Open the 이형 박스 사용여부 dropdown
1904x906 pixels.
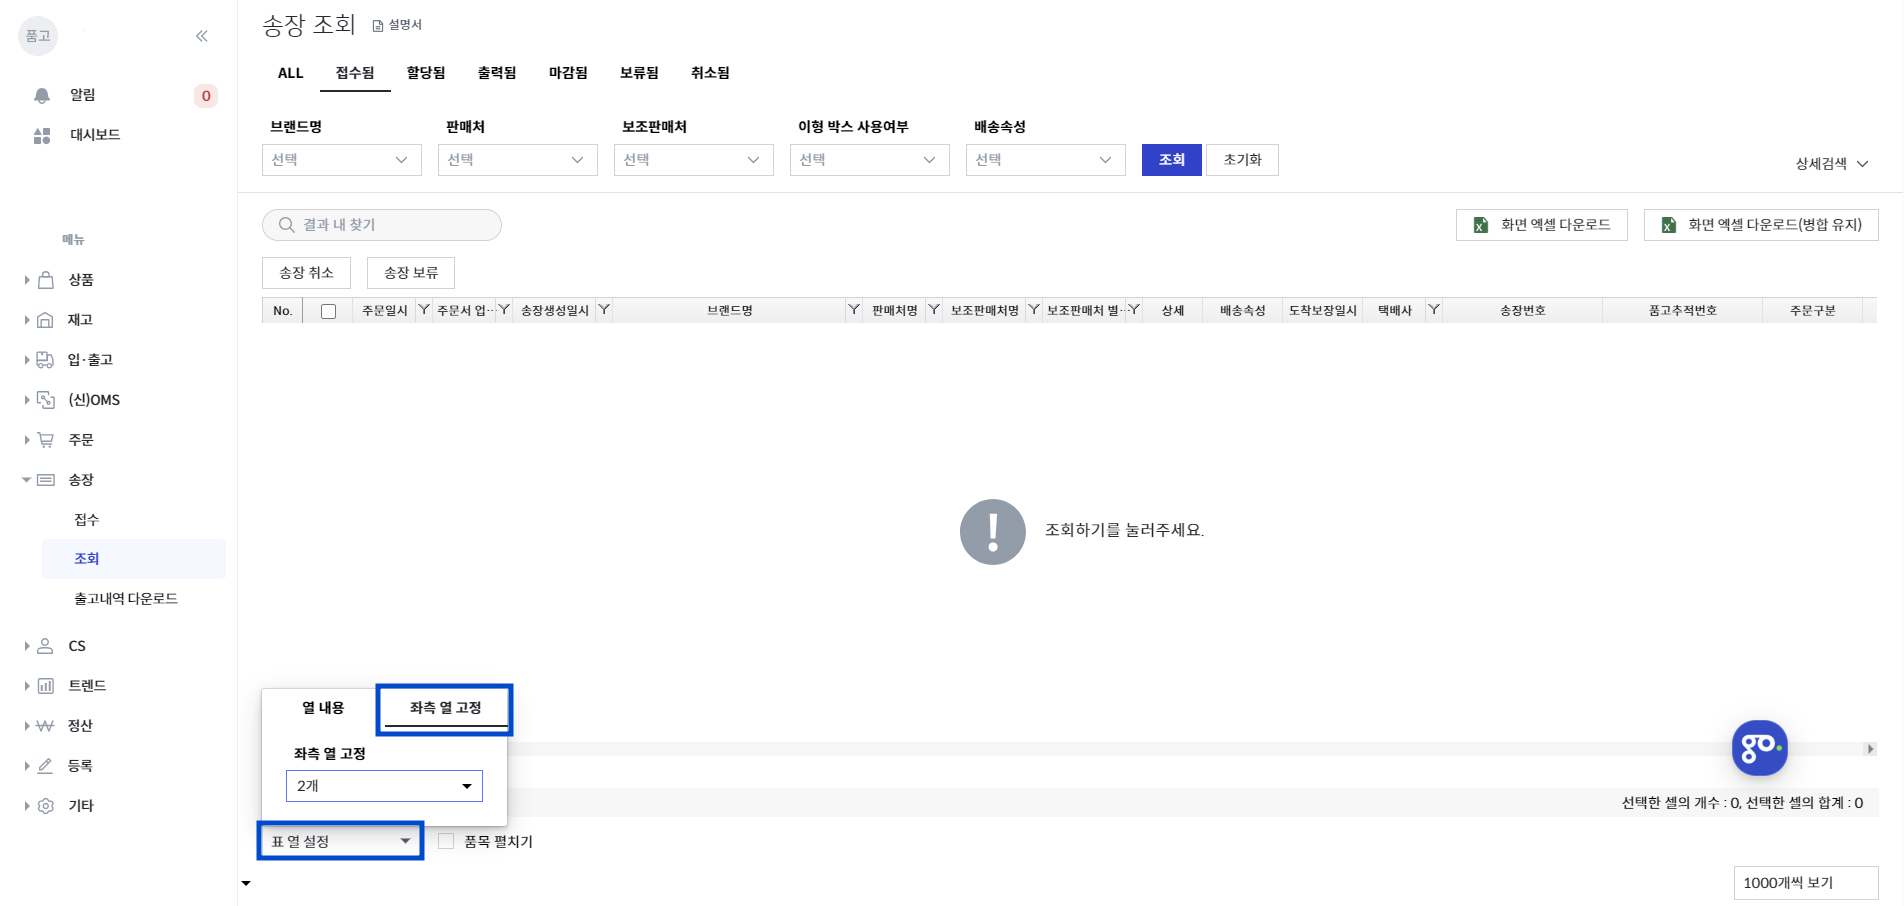[870, 160]
